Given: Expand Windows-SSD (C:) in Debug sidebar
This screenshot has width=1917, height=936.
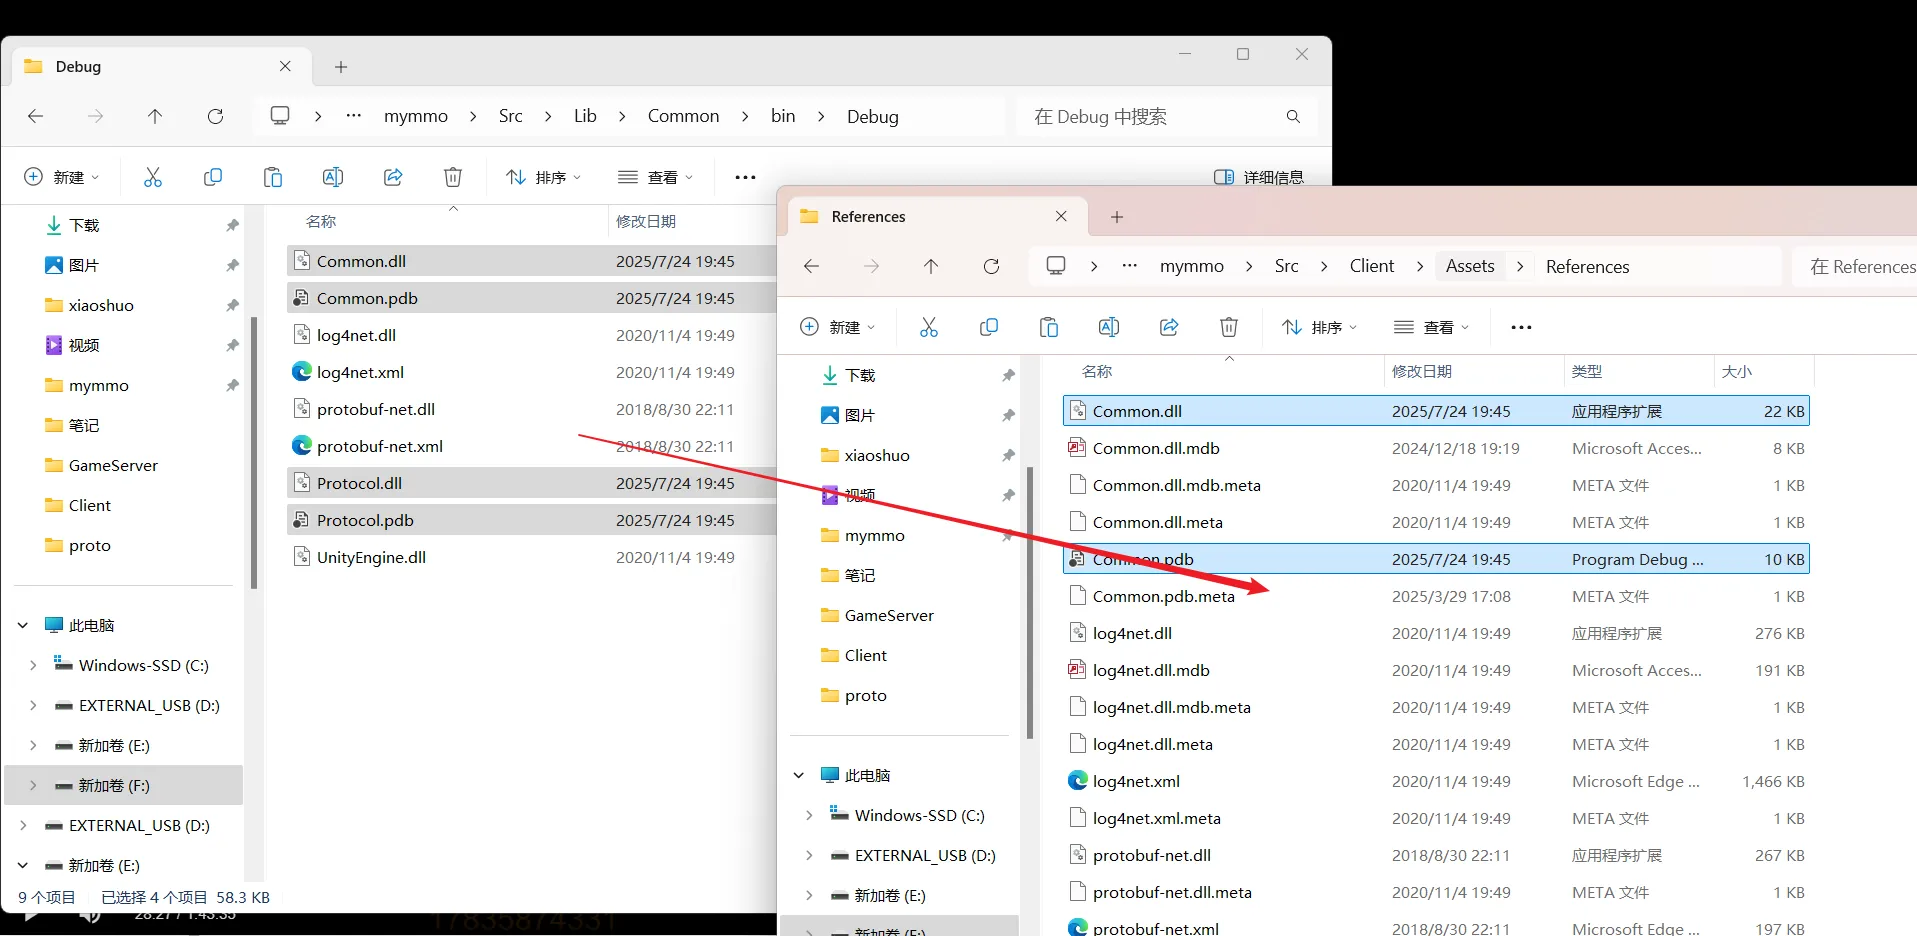Looking at the screenshot, I should [x=33, y=665].
